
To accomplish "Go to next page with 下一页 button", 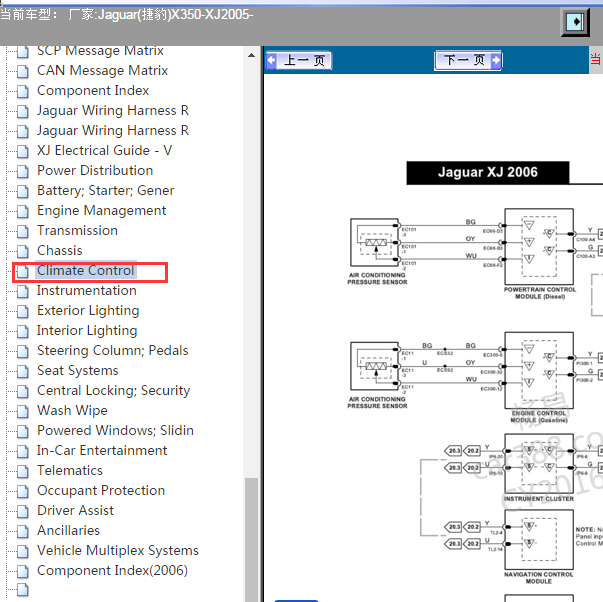I will tap(468, 60).
